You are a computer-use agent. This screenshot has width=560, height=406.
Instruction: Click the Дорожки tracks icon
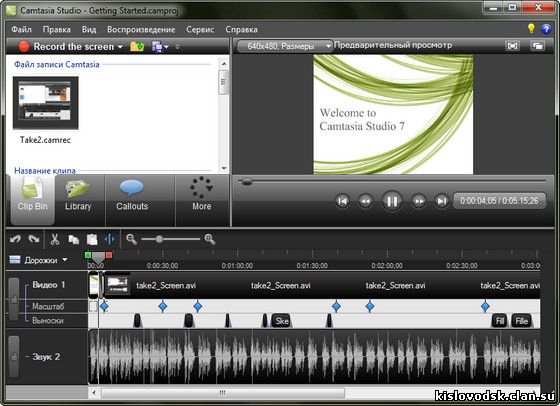tap(15, 259)
